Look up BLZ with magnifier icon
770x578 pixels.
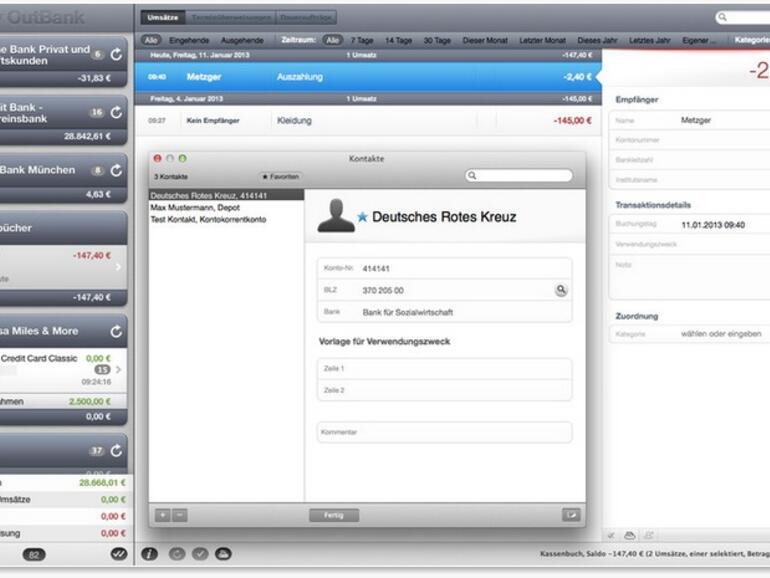561,290
